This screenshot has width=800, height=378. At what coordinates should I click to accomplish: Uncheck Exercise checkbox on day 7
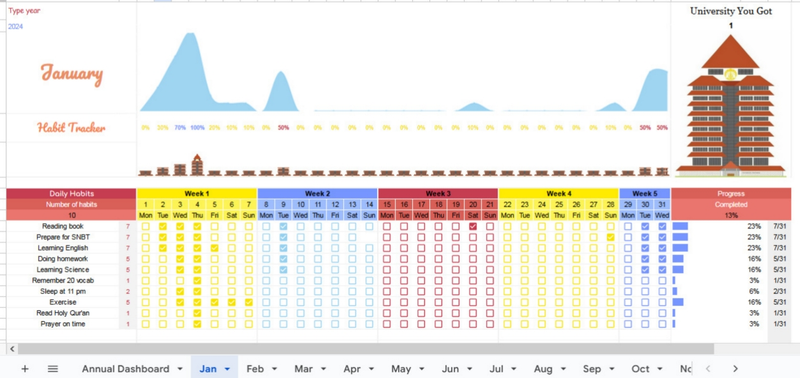coord(248,302)
